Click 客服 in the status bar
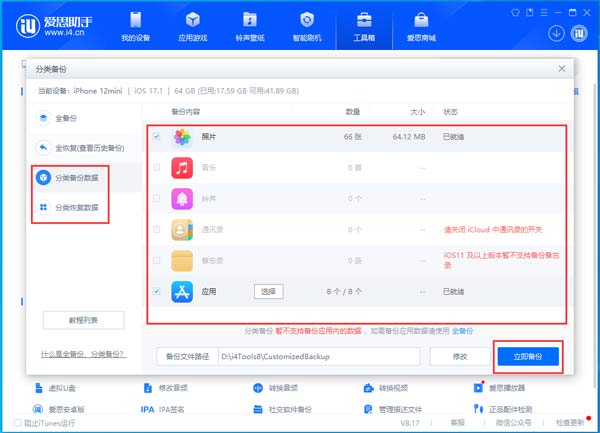 (458, 423)
